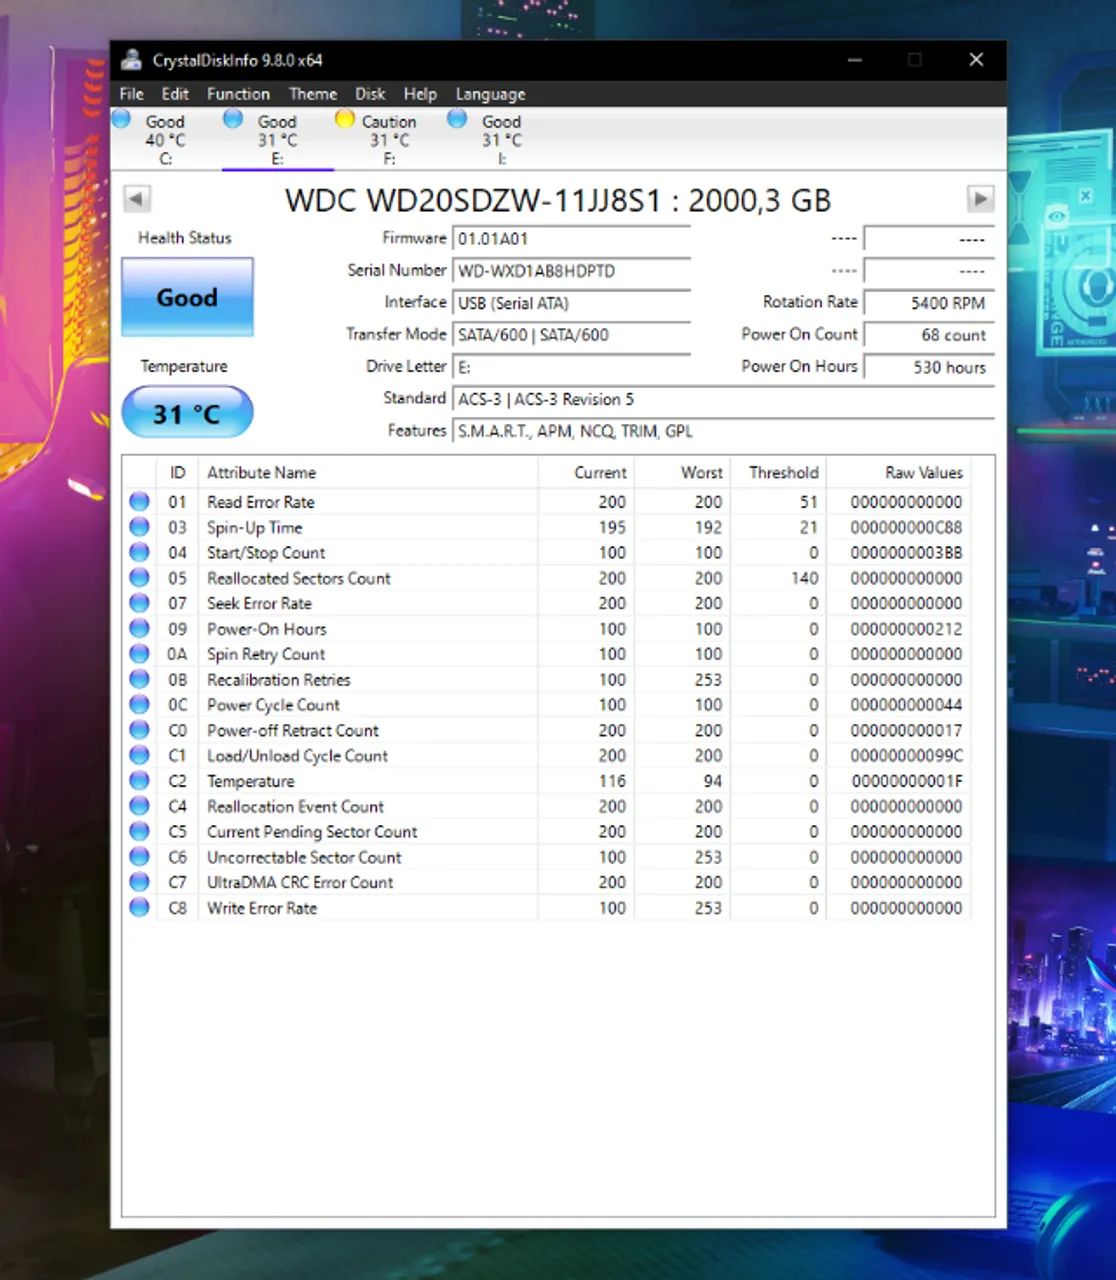This screenshot has width=1116, height=1280.
Task: Click status icon for Power-off Retract Count row
Action: coord(140,730)
